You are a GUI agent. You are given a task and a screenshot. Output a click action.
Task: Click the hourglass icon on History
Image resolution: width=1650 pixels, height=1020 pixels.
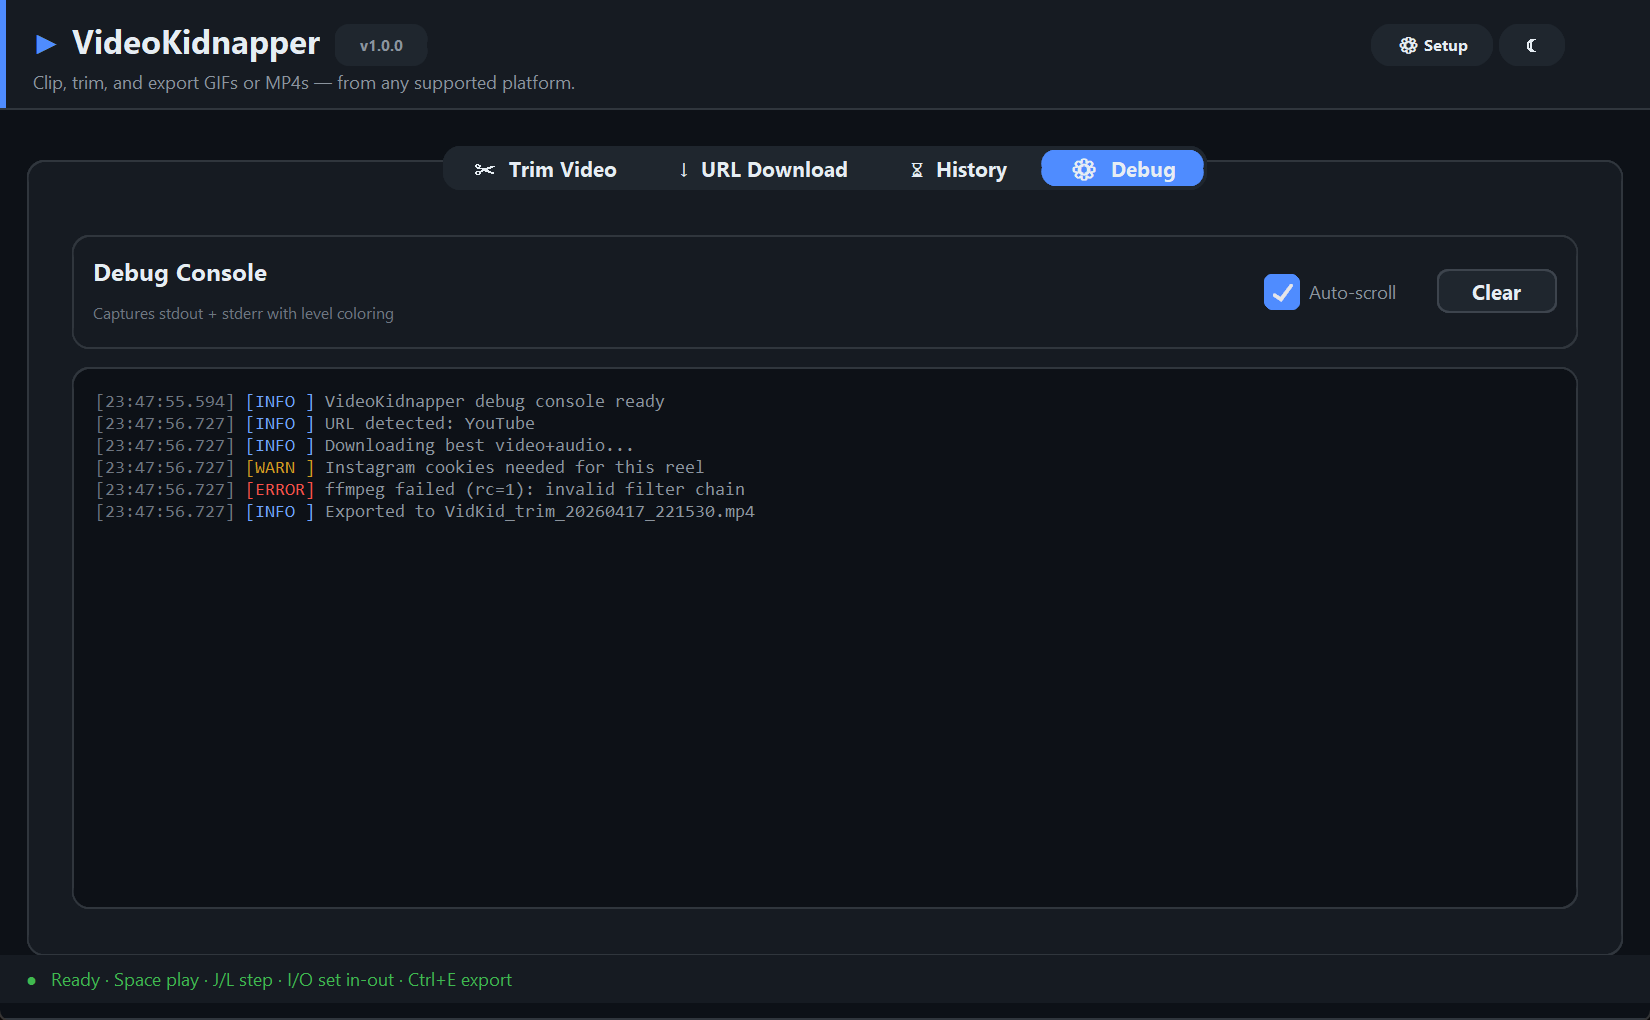pyautogui.click(x=917, y=170)
